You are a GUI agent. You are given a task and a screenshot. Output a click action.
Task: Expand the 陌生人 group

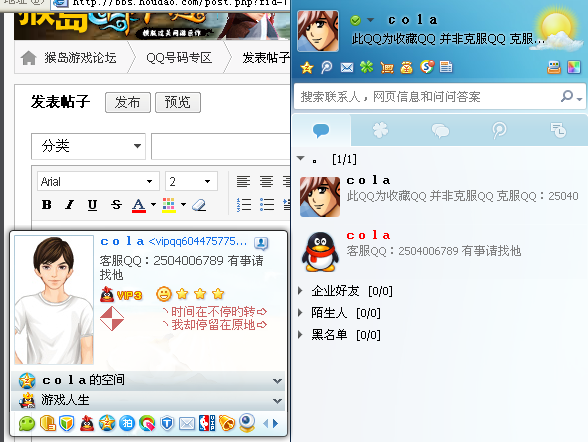pyautogui.click(x=300, y=312)
